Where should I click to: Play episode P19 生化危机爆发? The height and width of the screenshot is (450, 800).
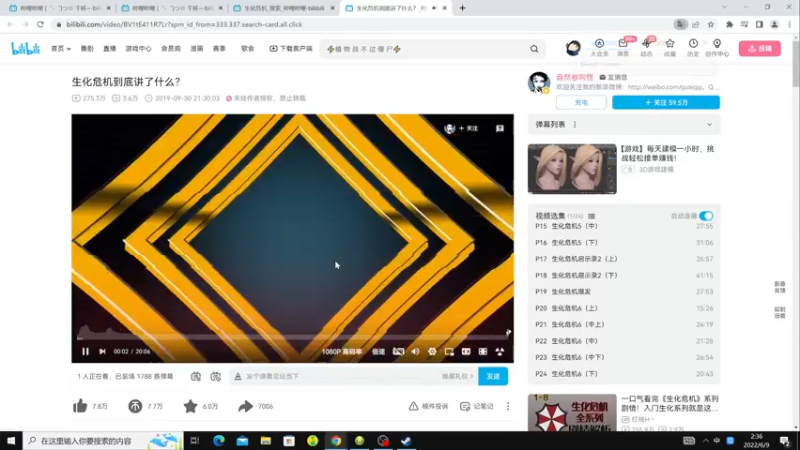[624, 291]
